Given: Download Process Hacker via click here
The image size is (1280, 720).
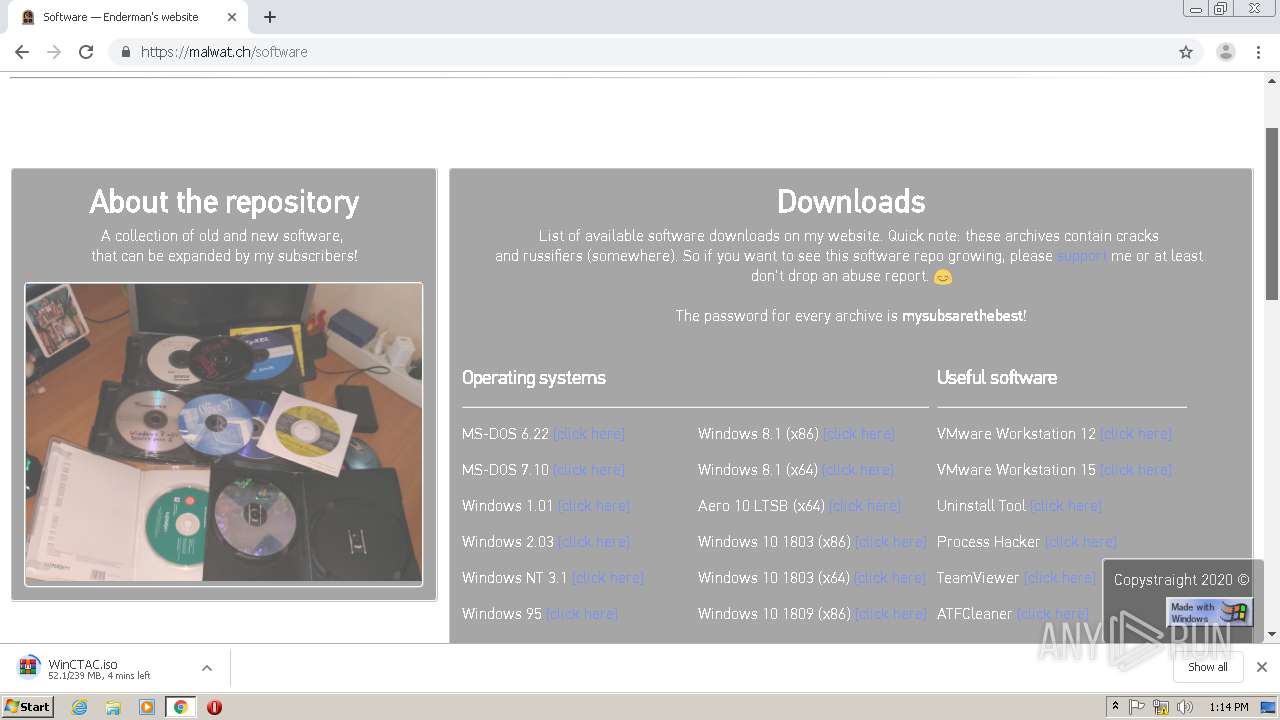Looking at the screenshot, I should pos(1081,542).
